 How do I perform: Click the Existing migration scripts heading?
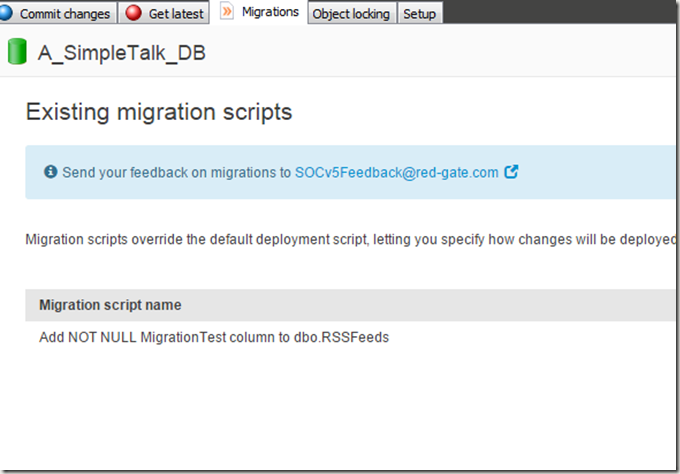[x=159, y=112]
